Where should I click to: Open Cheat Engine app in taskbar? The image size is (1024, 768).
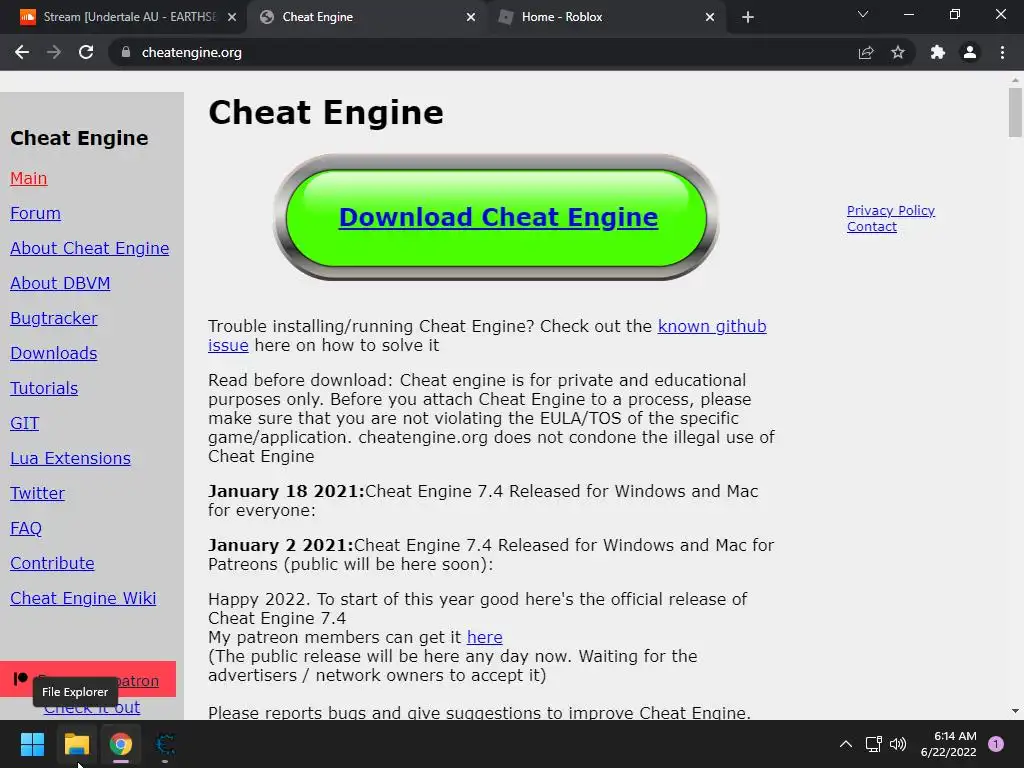tap(165, 744)
